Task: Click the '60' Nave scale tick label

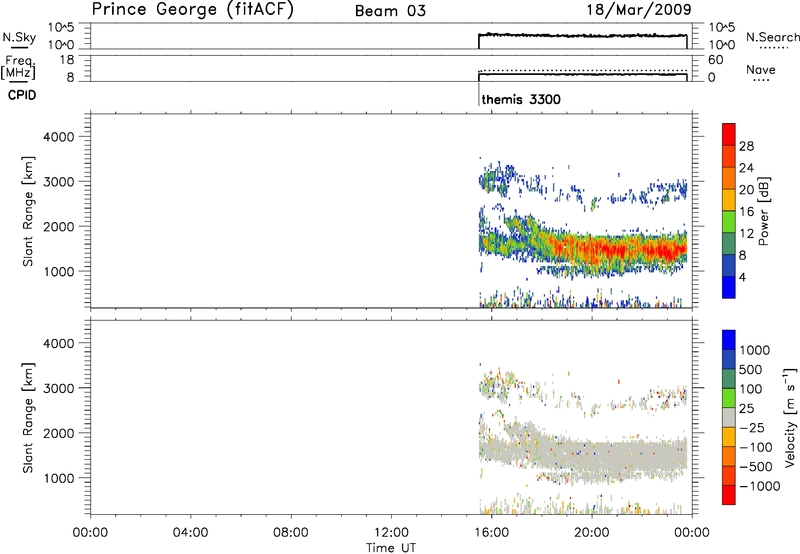Action: coord(715,60)
